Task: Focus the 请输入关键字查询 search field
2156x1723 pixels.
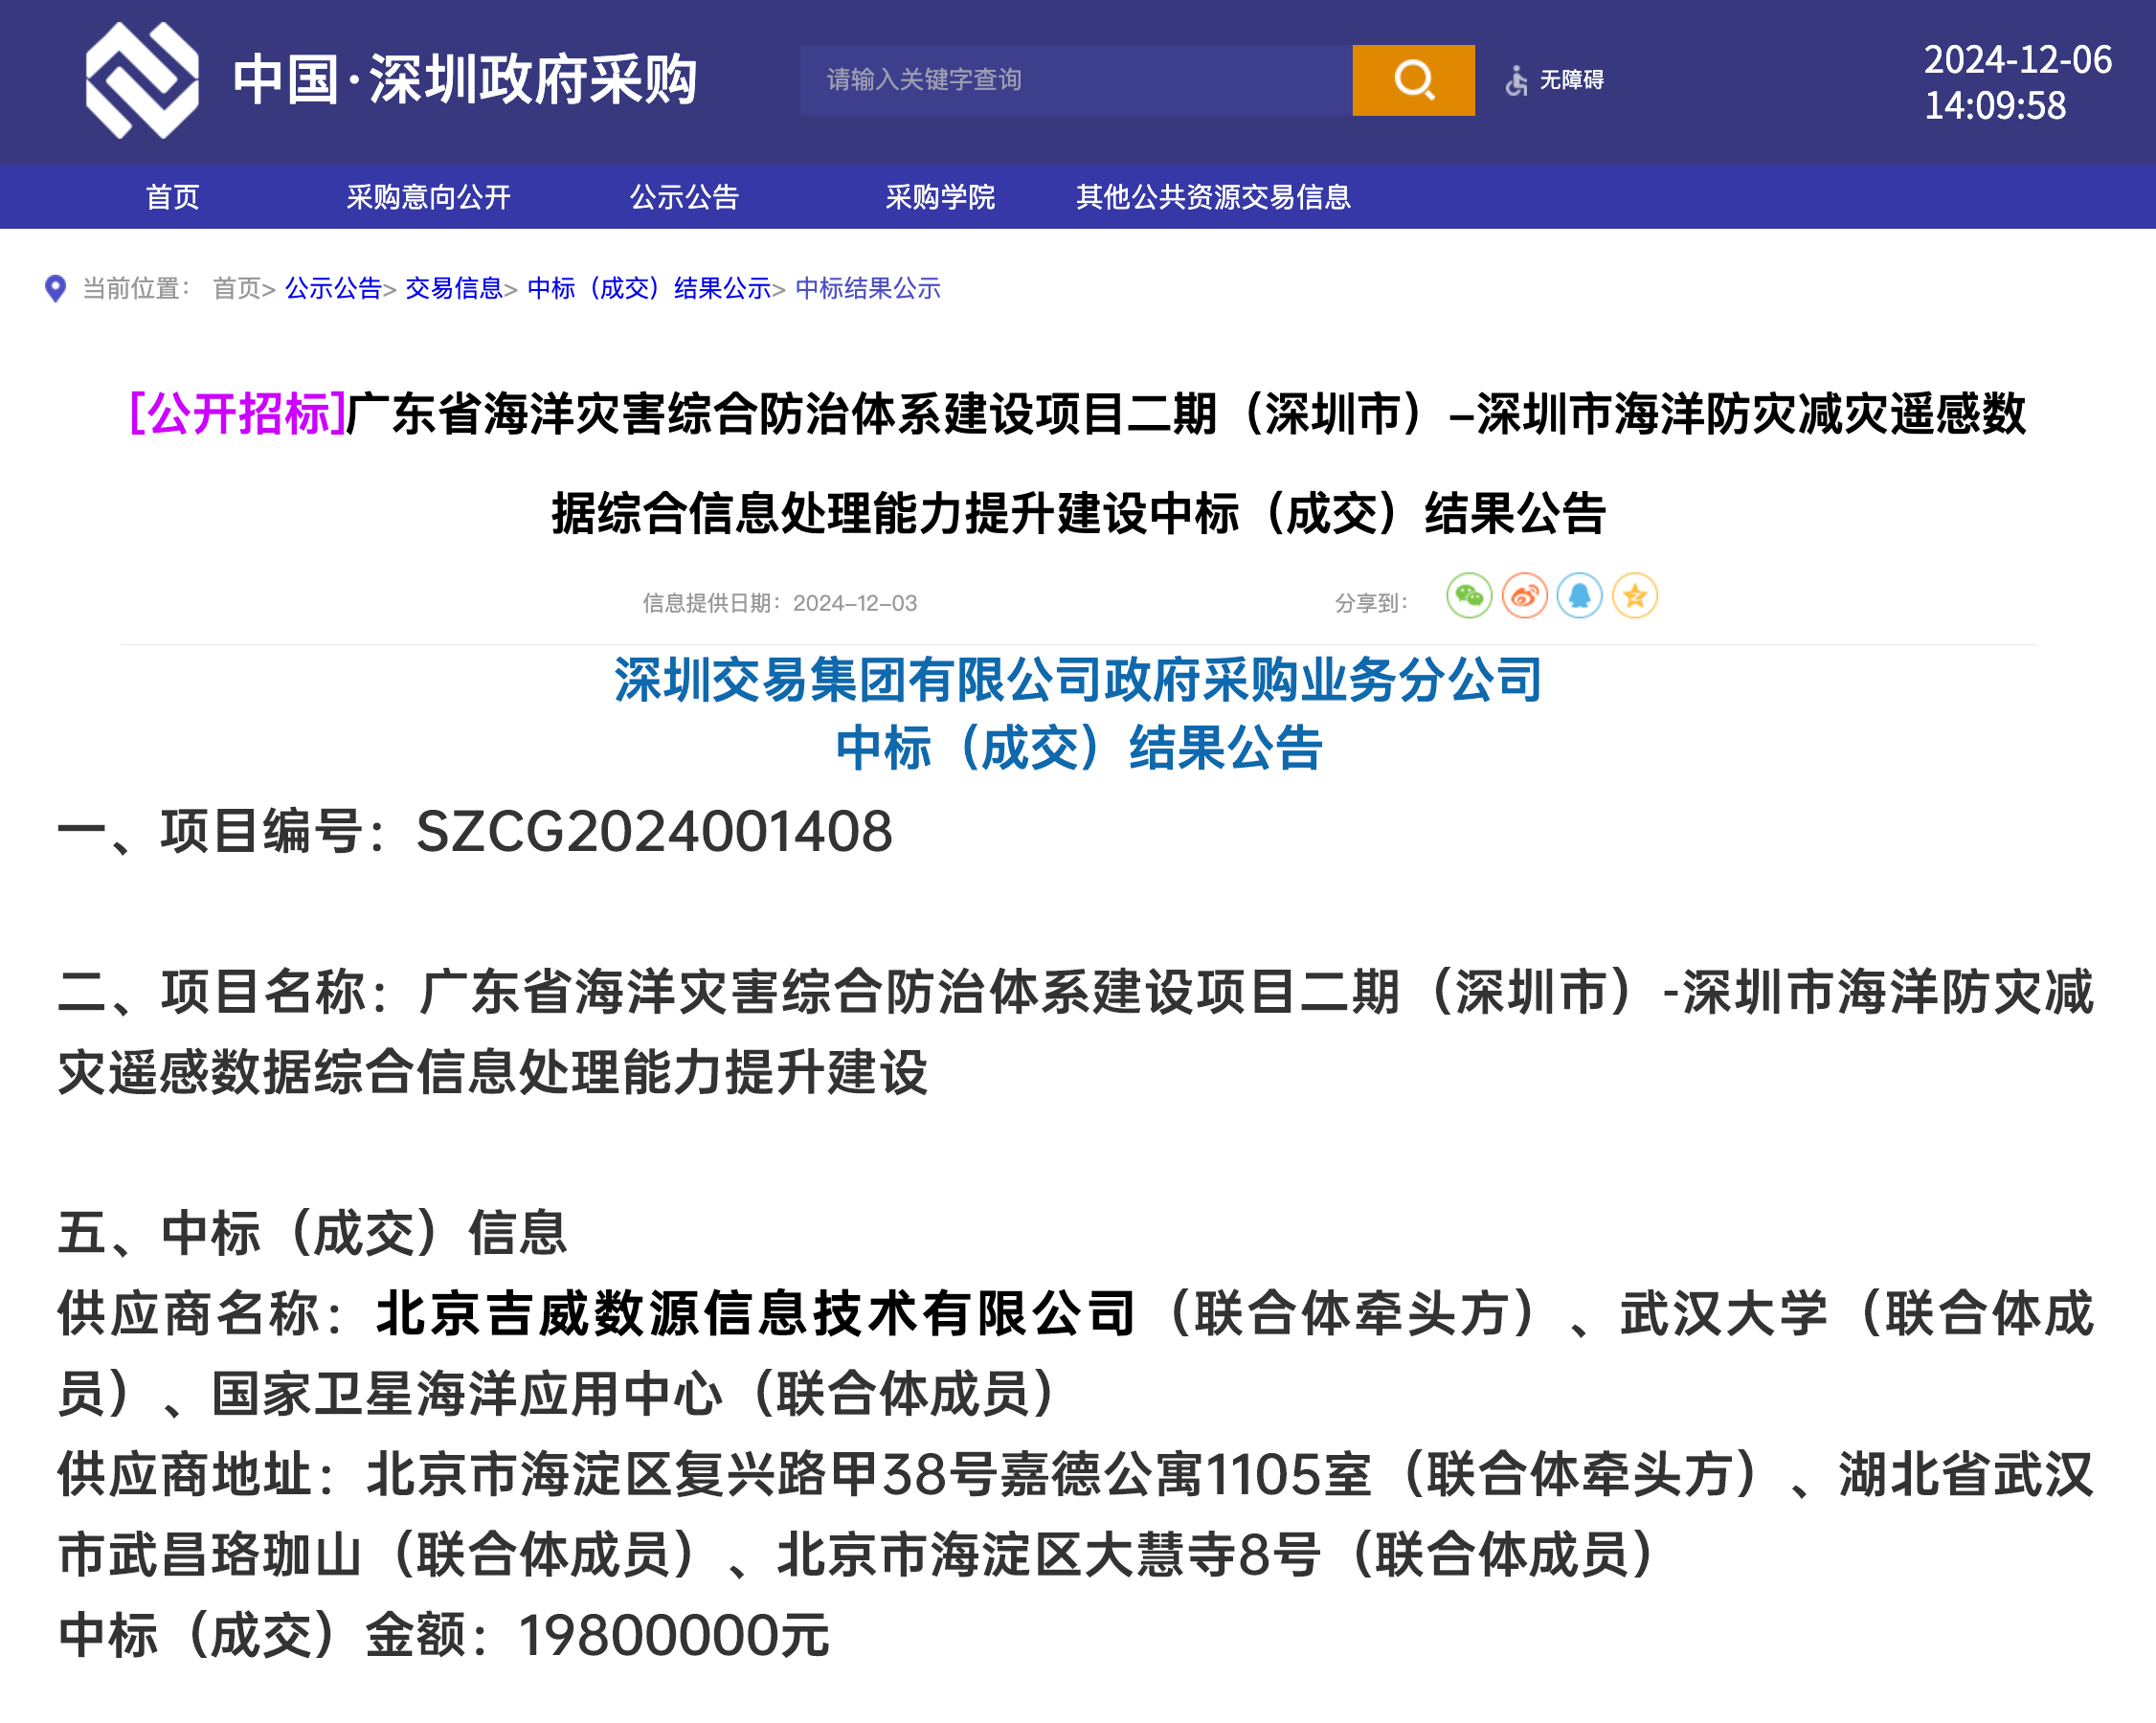Action: (x=1076, y=80)
